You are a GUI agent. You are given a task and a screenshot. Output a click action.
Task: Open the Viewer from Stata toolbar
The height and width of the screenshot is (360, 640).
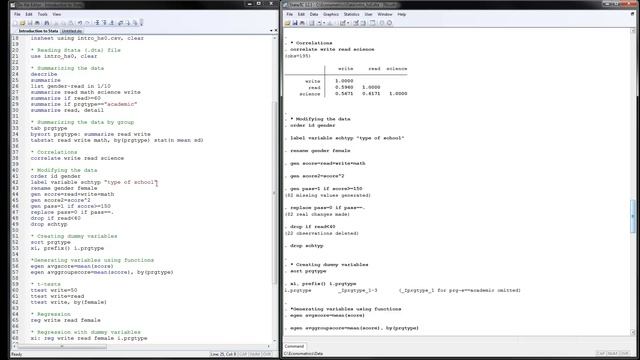tap(319, 23)
